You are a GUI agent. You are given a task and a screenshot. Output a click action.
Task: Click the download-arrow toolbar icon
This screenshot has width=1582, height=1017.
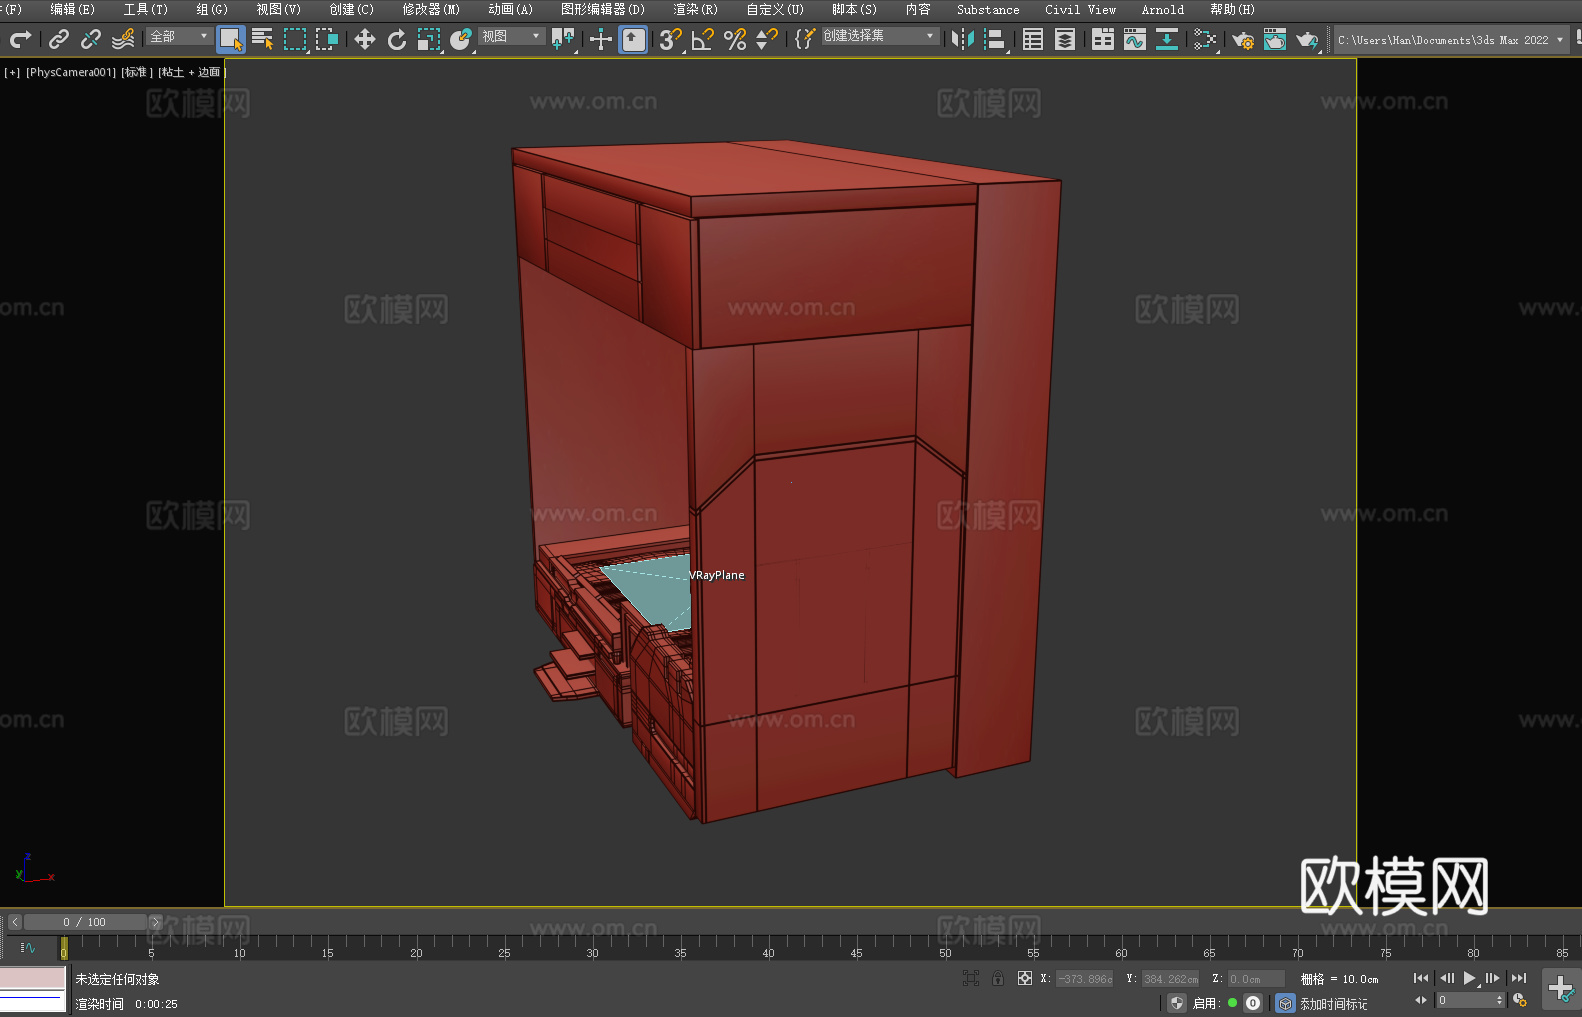coord(1167,39)
